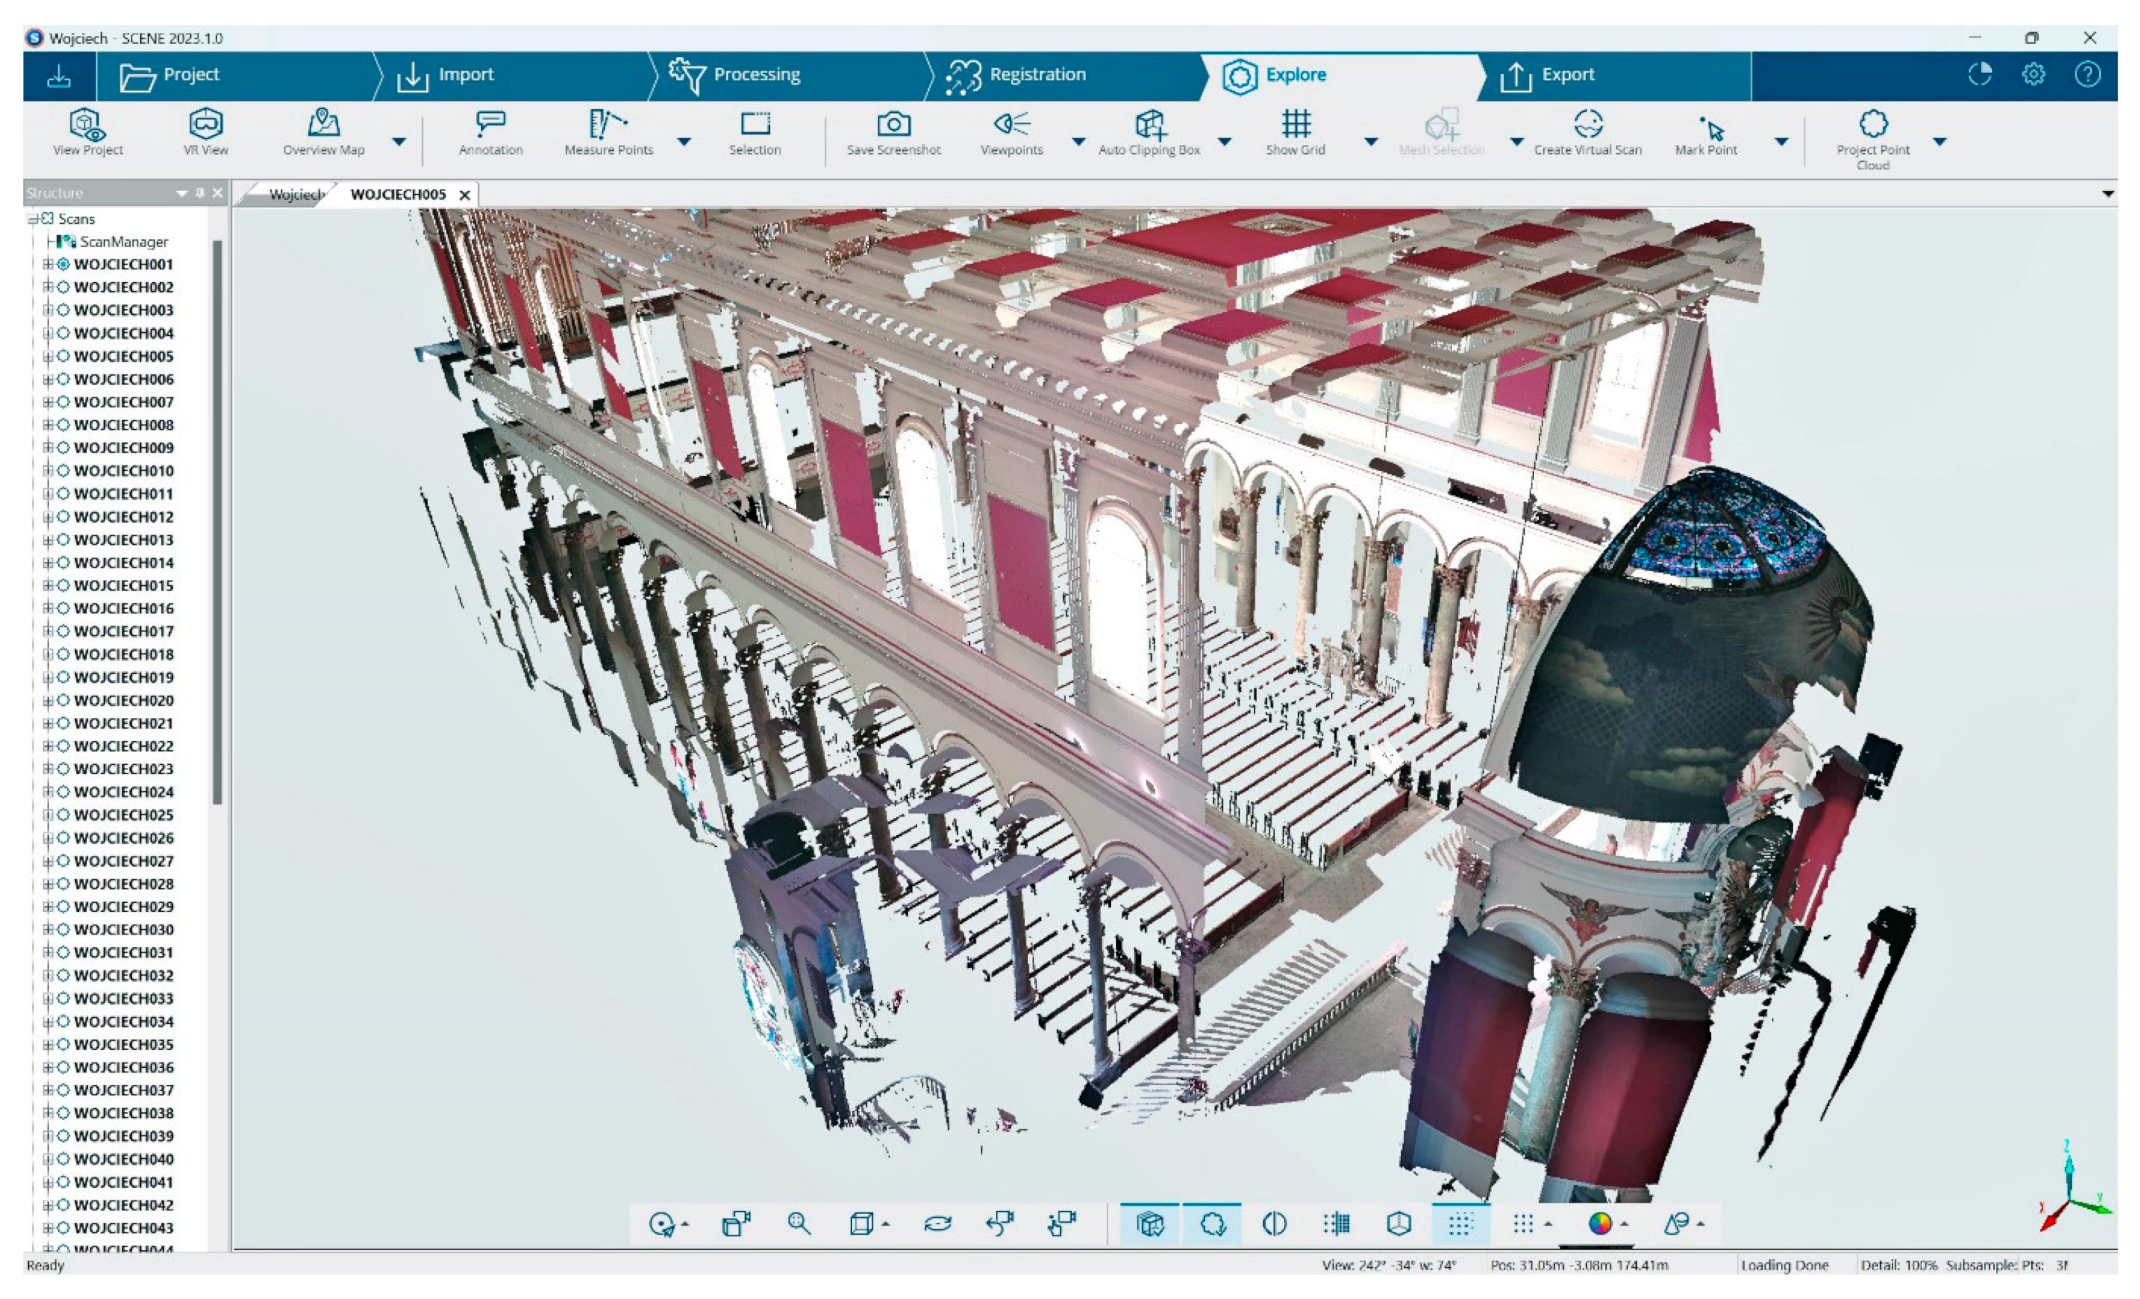Click the Auto Clipping Box icon
This screenshot has width=2140, height=1299.
pos(1150,125)
